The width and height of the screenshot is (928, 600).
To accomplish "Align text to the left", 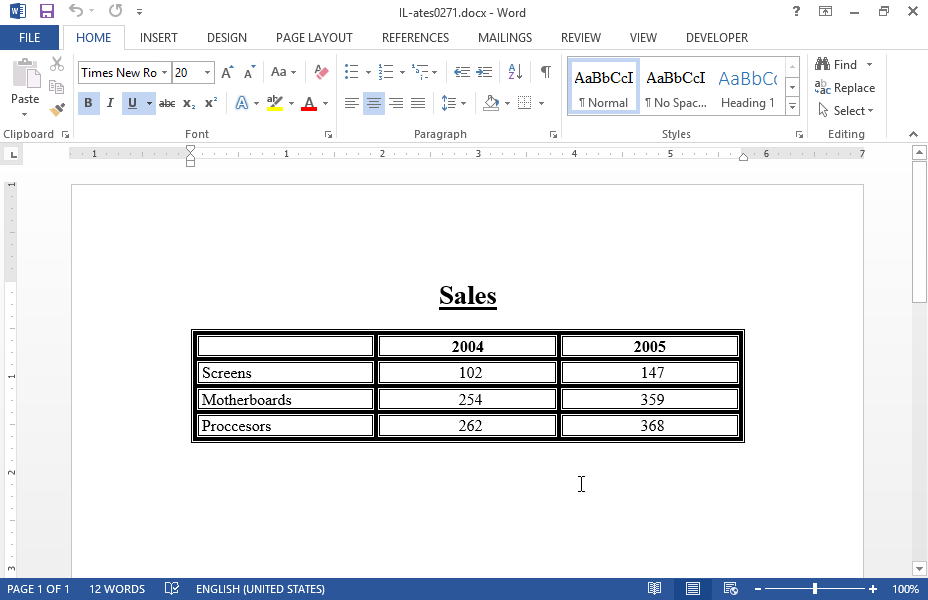I will point(352,104).
